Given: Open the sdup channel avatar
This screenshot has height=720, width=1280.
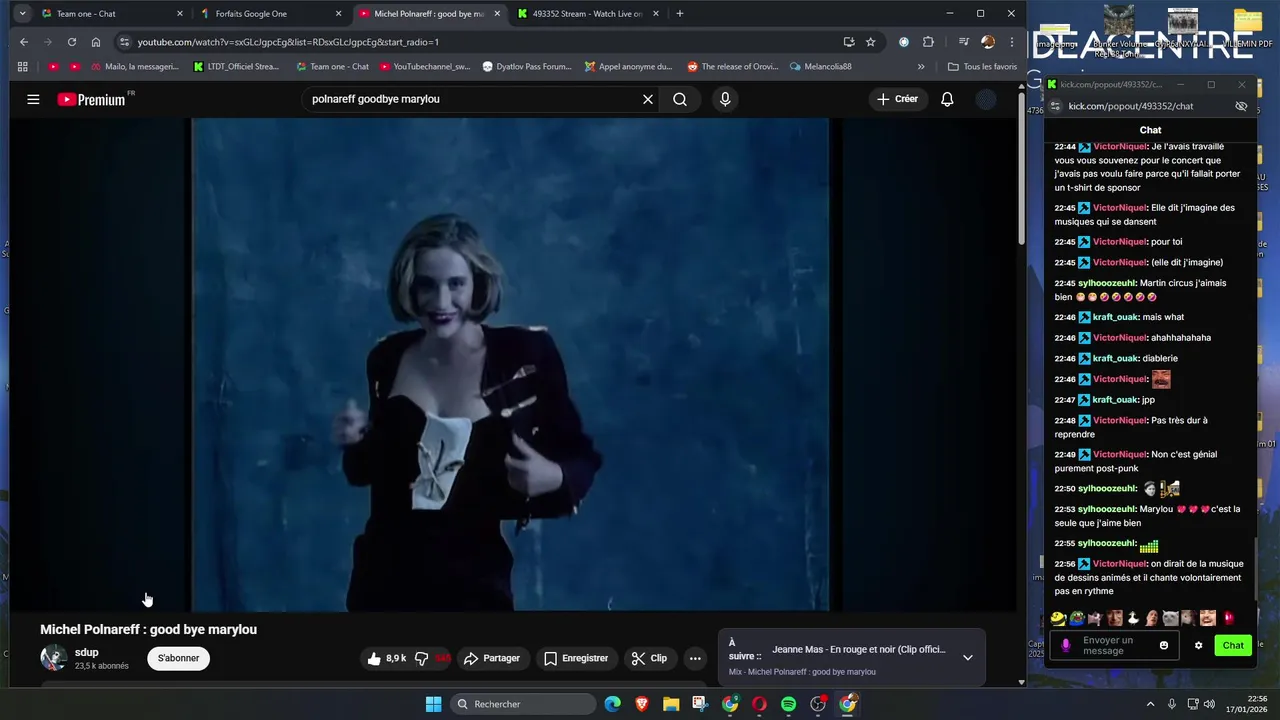Looking at the screenshot, I should (53, 658).
